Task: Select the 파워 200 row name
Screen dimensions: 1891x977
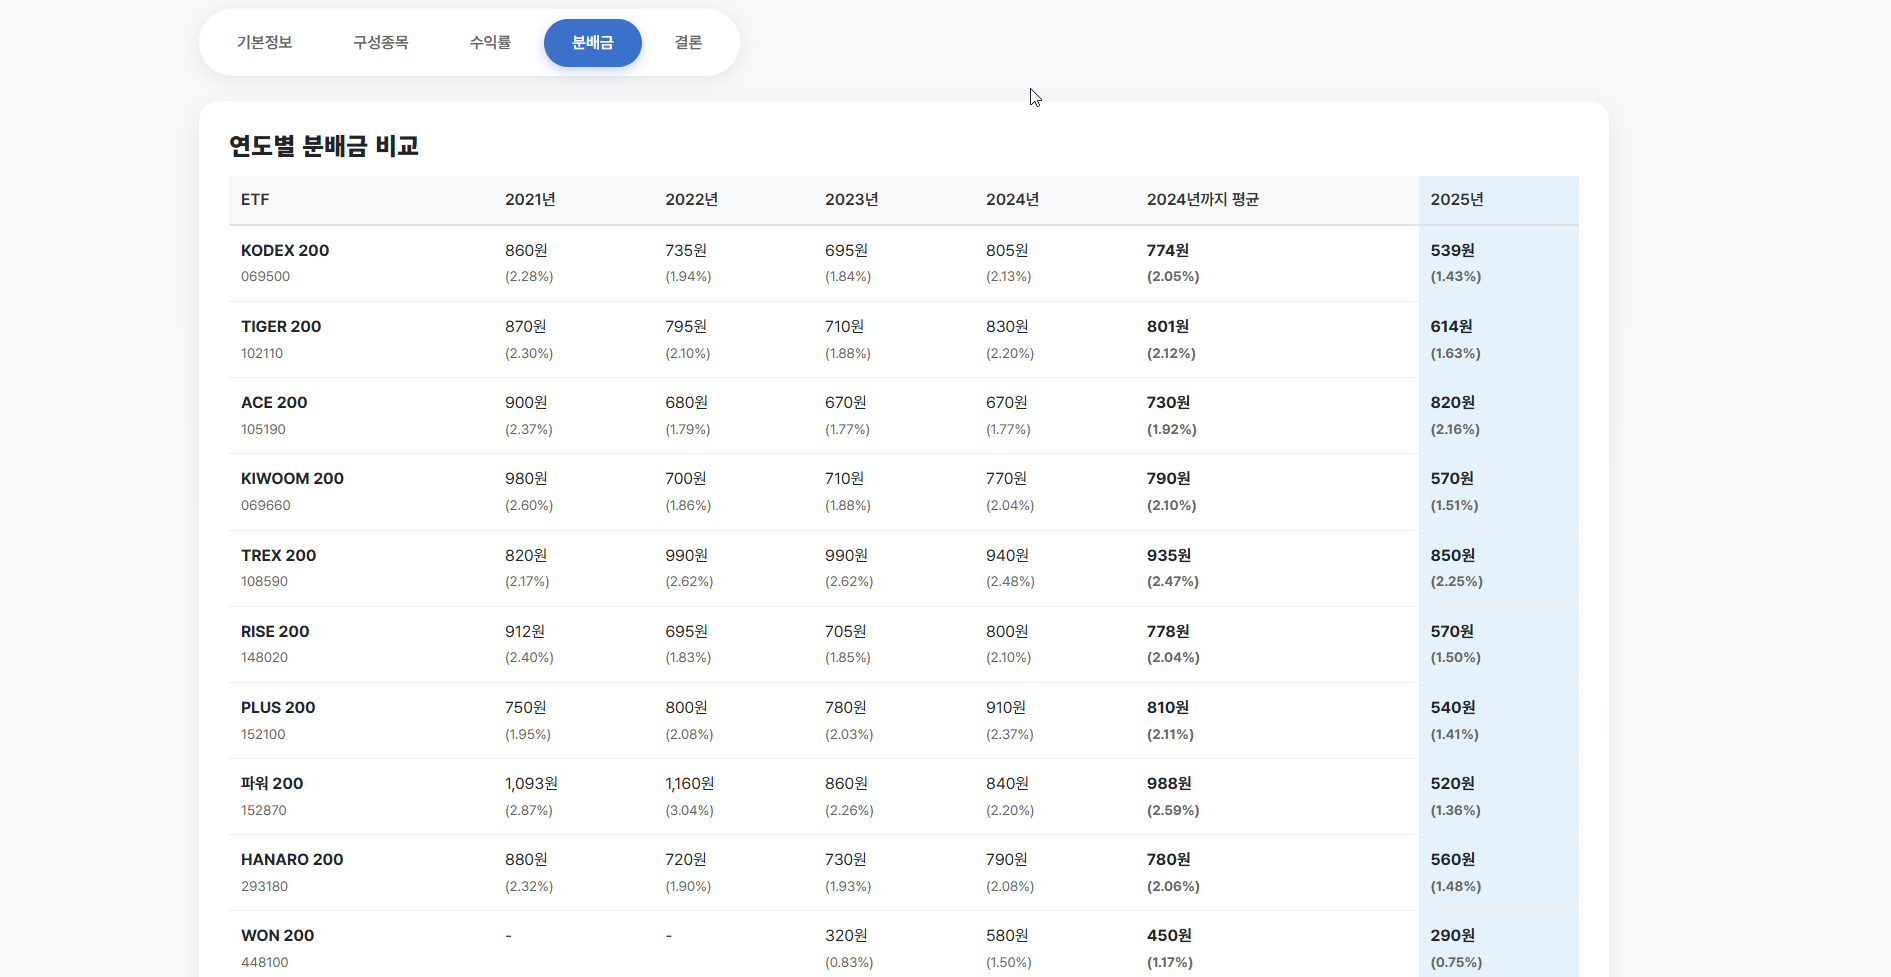Action: (x=272, y=784)
